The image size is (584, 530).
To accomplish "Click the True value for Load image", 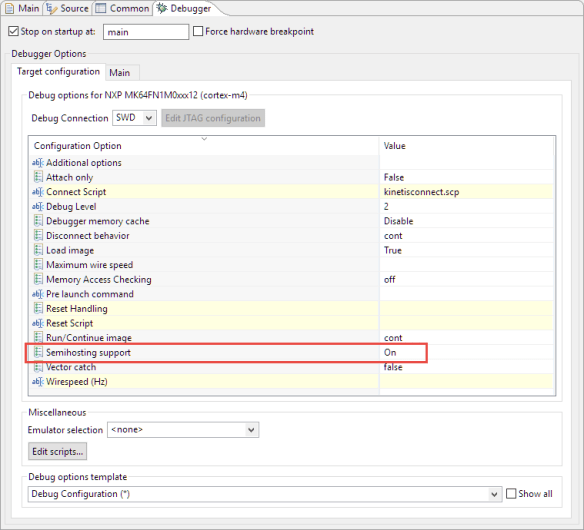I will tap(393, 250).
